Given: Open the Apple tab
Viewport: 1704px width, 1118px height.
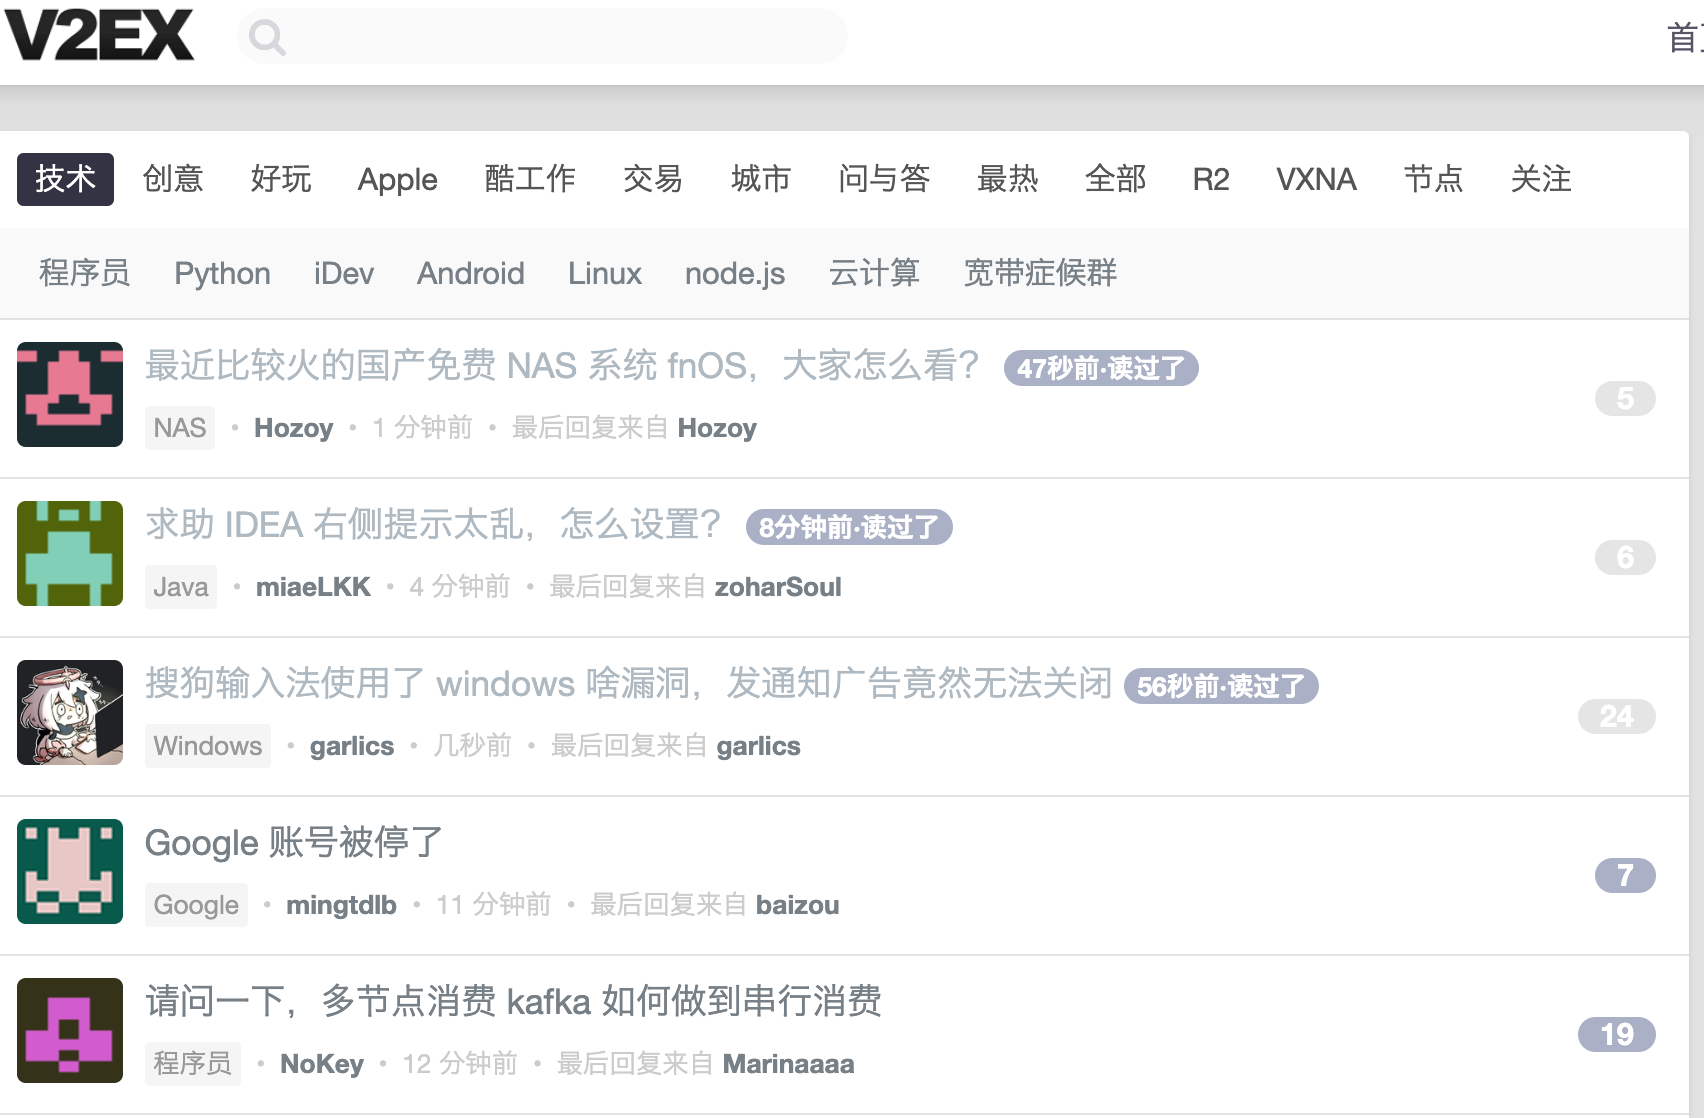Looking at the screenshot, I should click(x=398, y=179).
